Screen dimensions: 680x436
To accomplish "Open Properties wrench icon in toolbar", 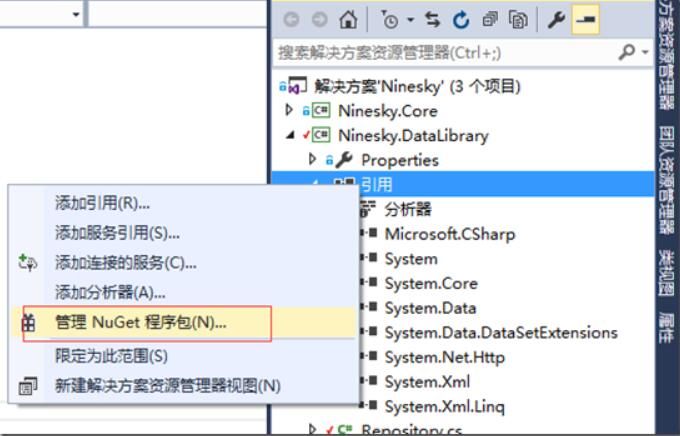I will [556, 20].
